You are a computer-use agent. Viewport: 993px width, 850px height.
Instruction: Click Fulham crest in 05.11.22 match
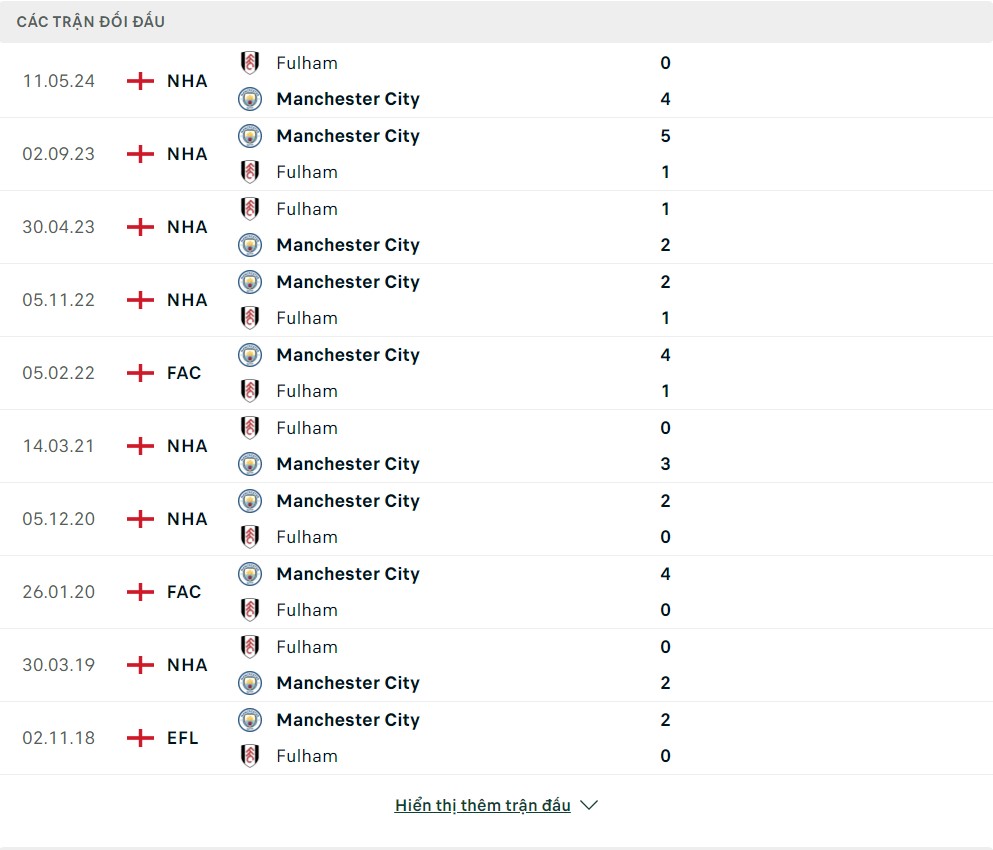(x=250, y=318)
